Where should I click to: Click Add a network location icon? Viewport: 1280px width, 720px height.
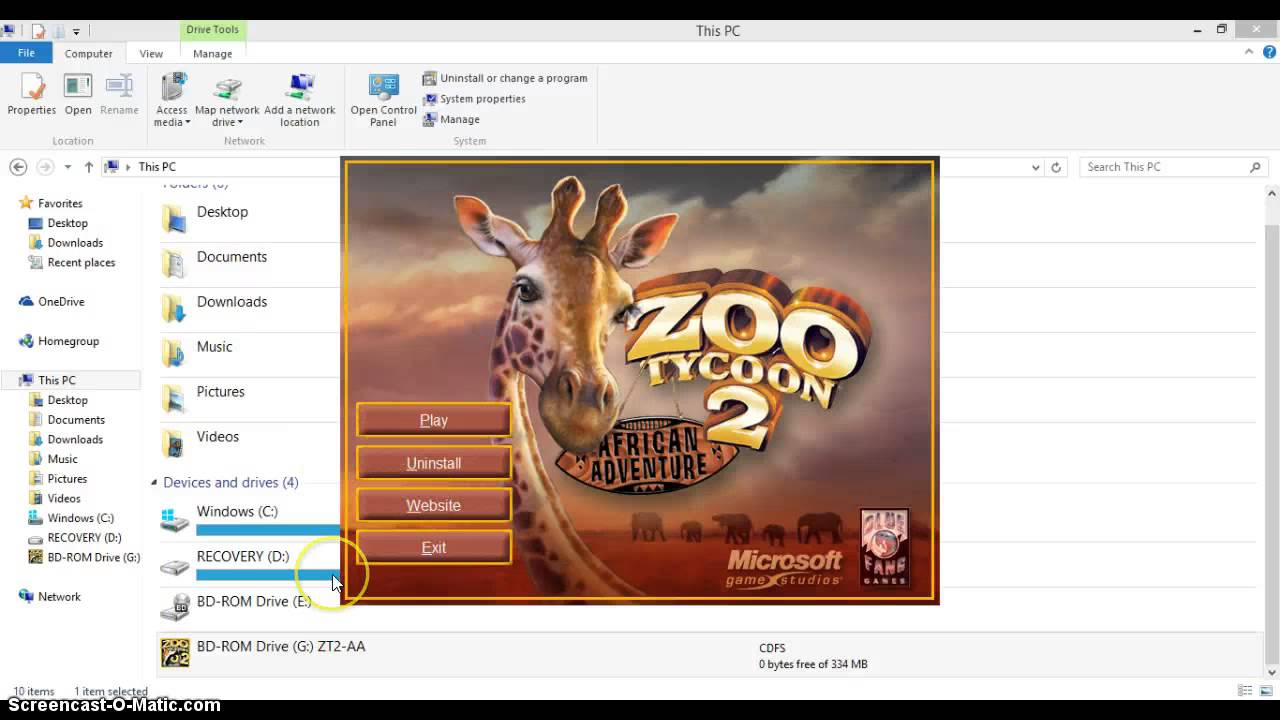point(300,100)
